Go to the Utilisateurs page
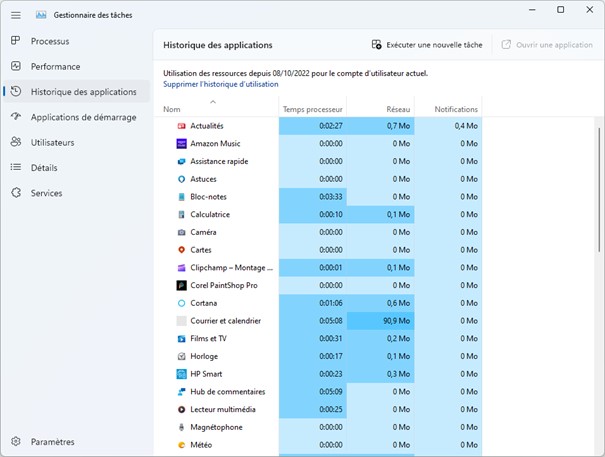Image resolution: width=605 pixels, height=457 pixels. 52,142
